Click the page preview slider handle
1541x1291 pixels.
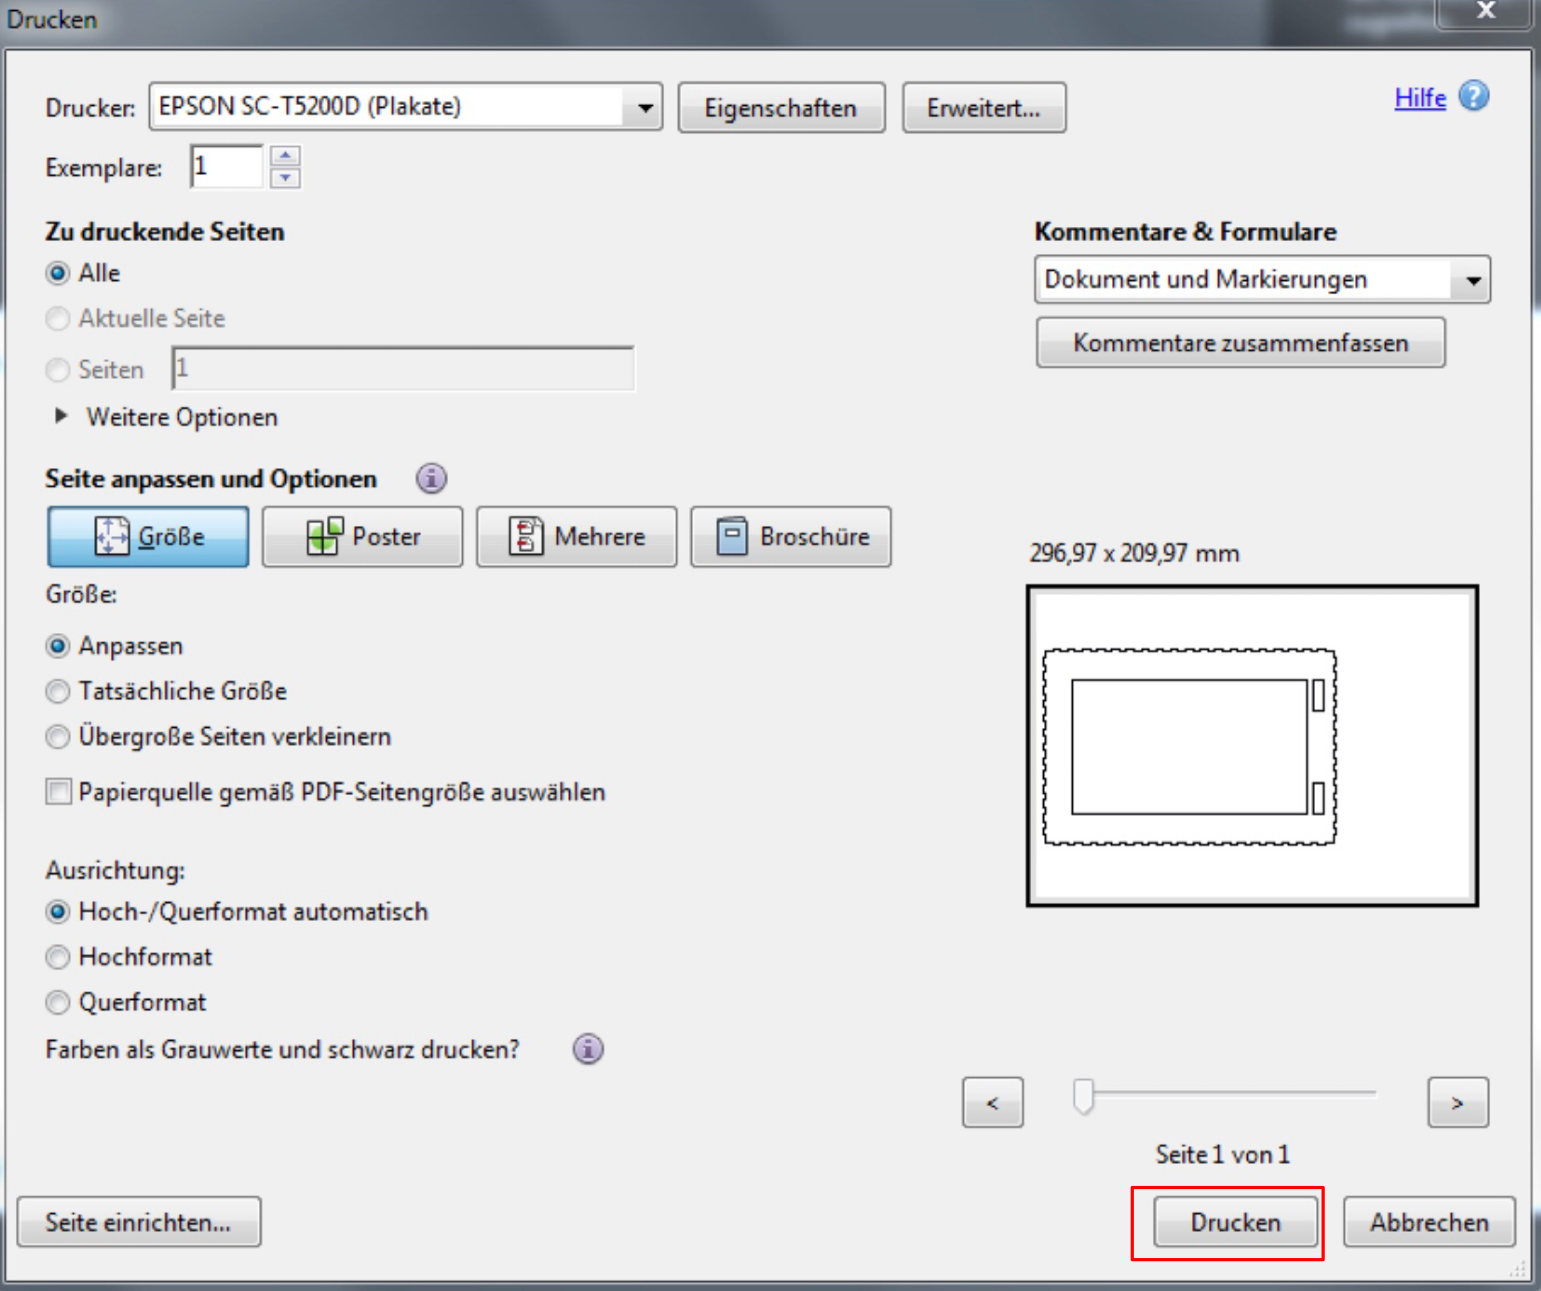pyautogui.click(x=1083, y=1096)
